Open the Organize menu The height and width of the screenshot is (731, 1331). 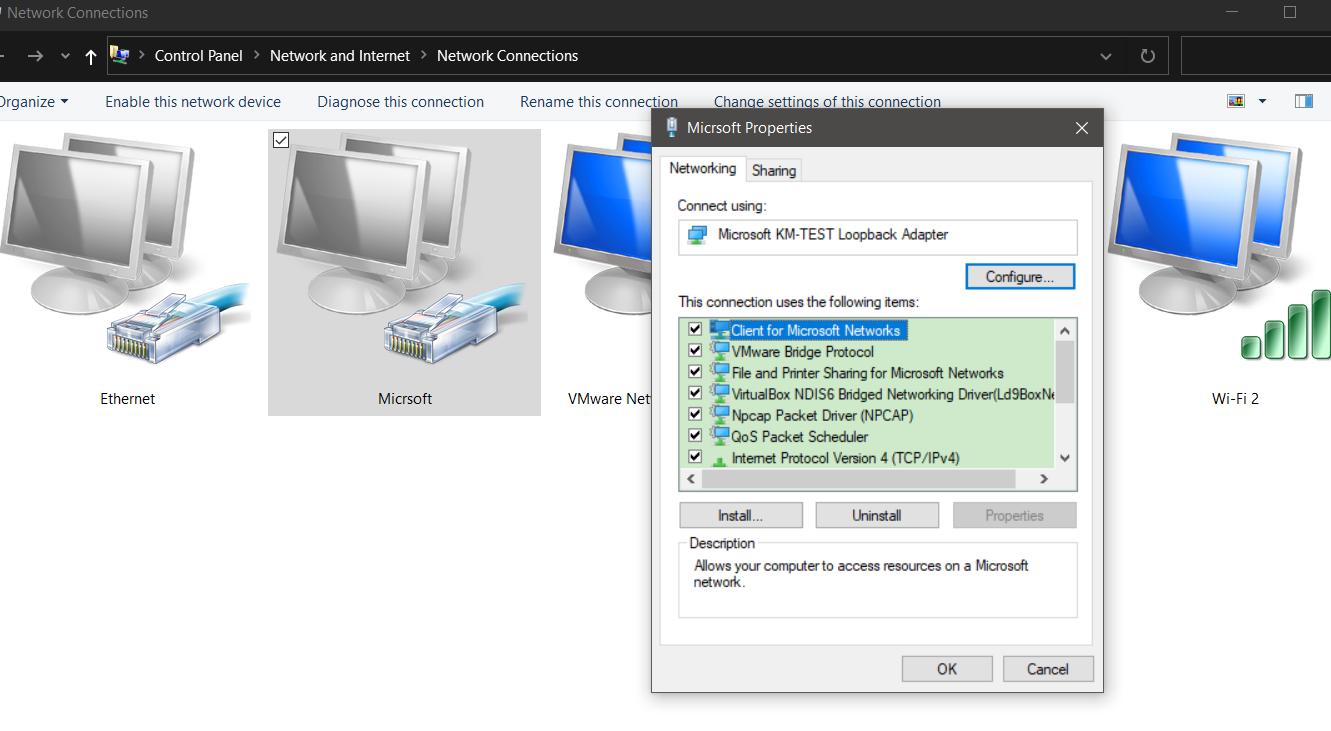(x=33, y=101)
